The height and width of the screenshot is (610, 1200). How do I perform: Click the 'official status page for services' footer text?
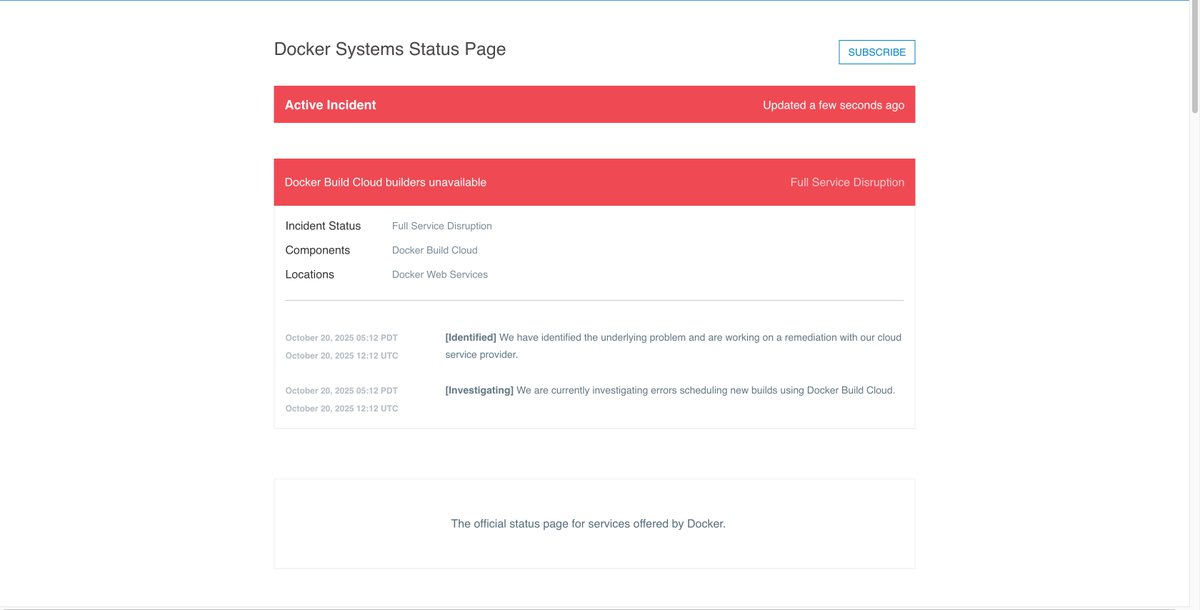point(553,524)
